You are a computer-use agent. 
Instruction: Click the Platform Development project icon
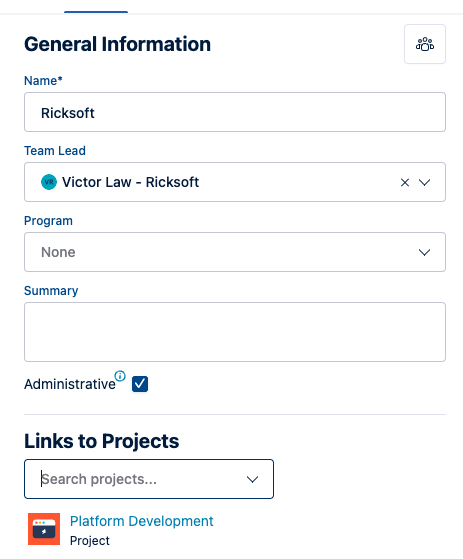tap(44, 529)
